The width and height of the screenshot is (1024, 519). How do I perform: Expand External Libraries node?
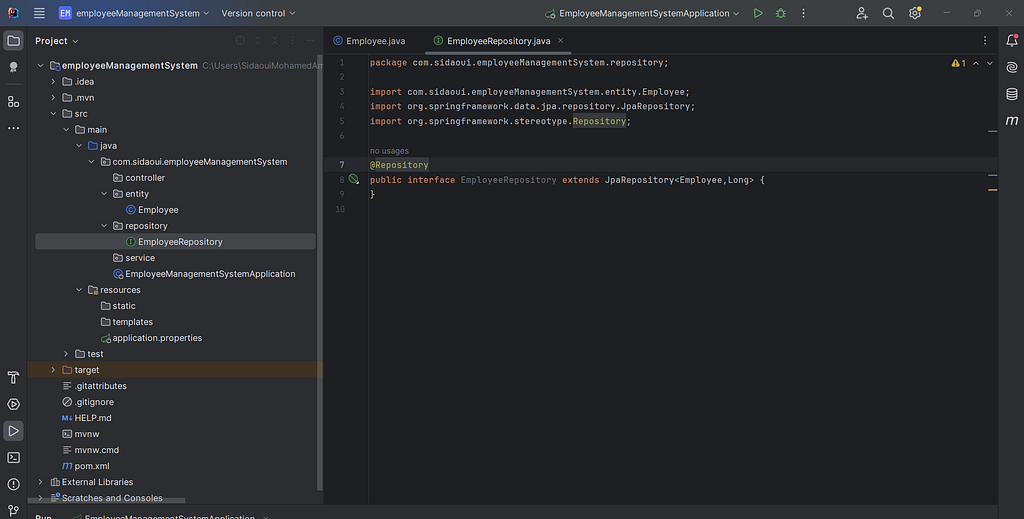[x=40, y=482]
